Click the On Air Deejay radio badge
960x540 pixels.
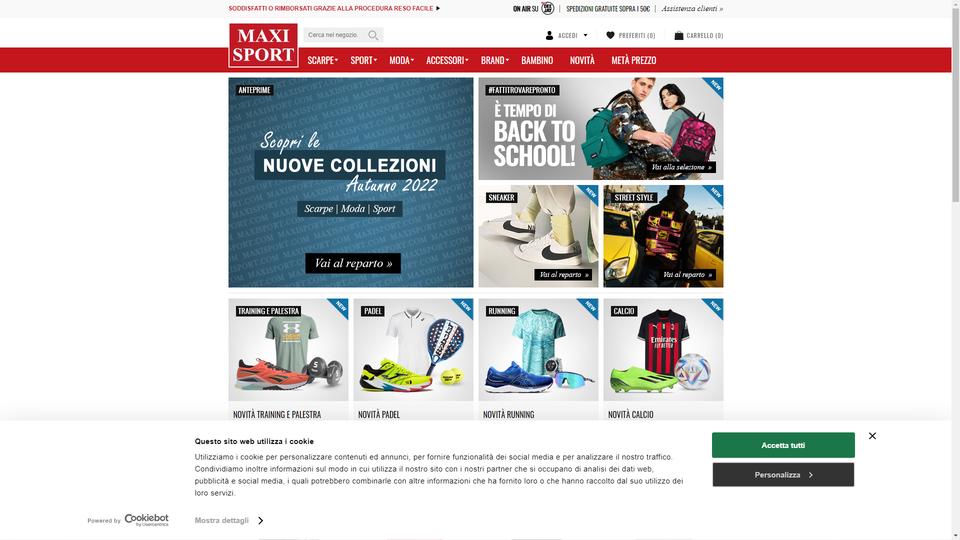click(x=547, y=9)
